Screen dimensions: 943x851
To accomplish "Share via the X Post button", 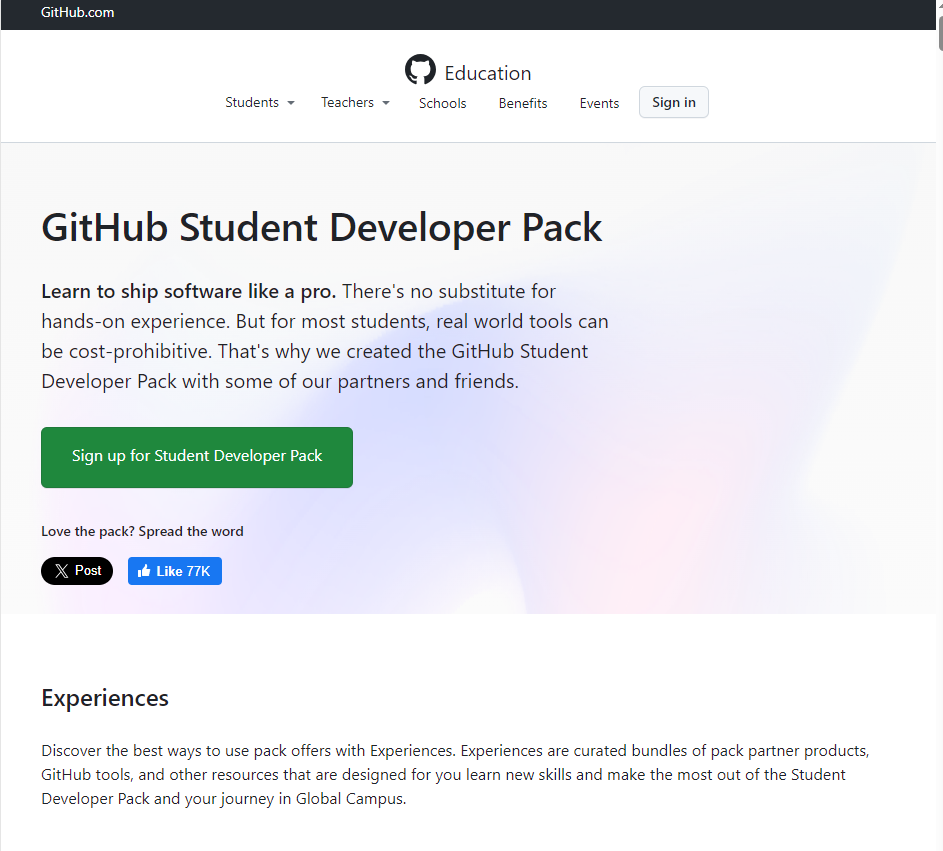I will point(77,571).
